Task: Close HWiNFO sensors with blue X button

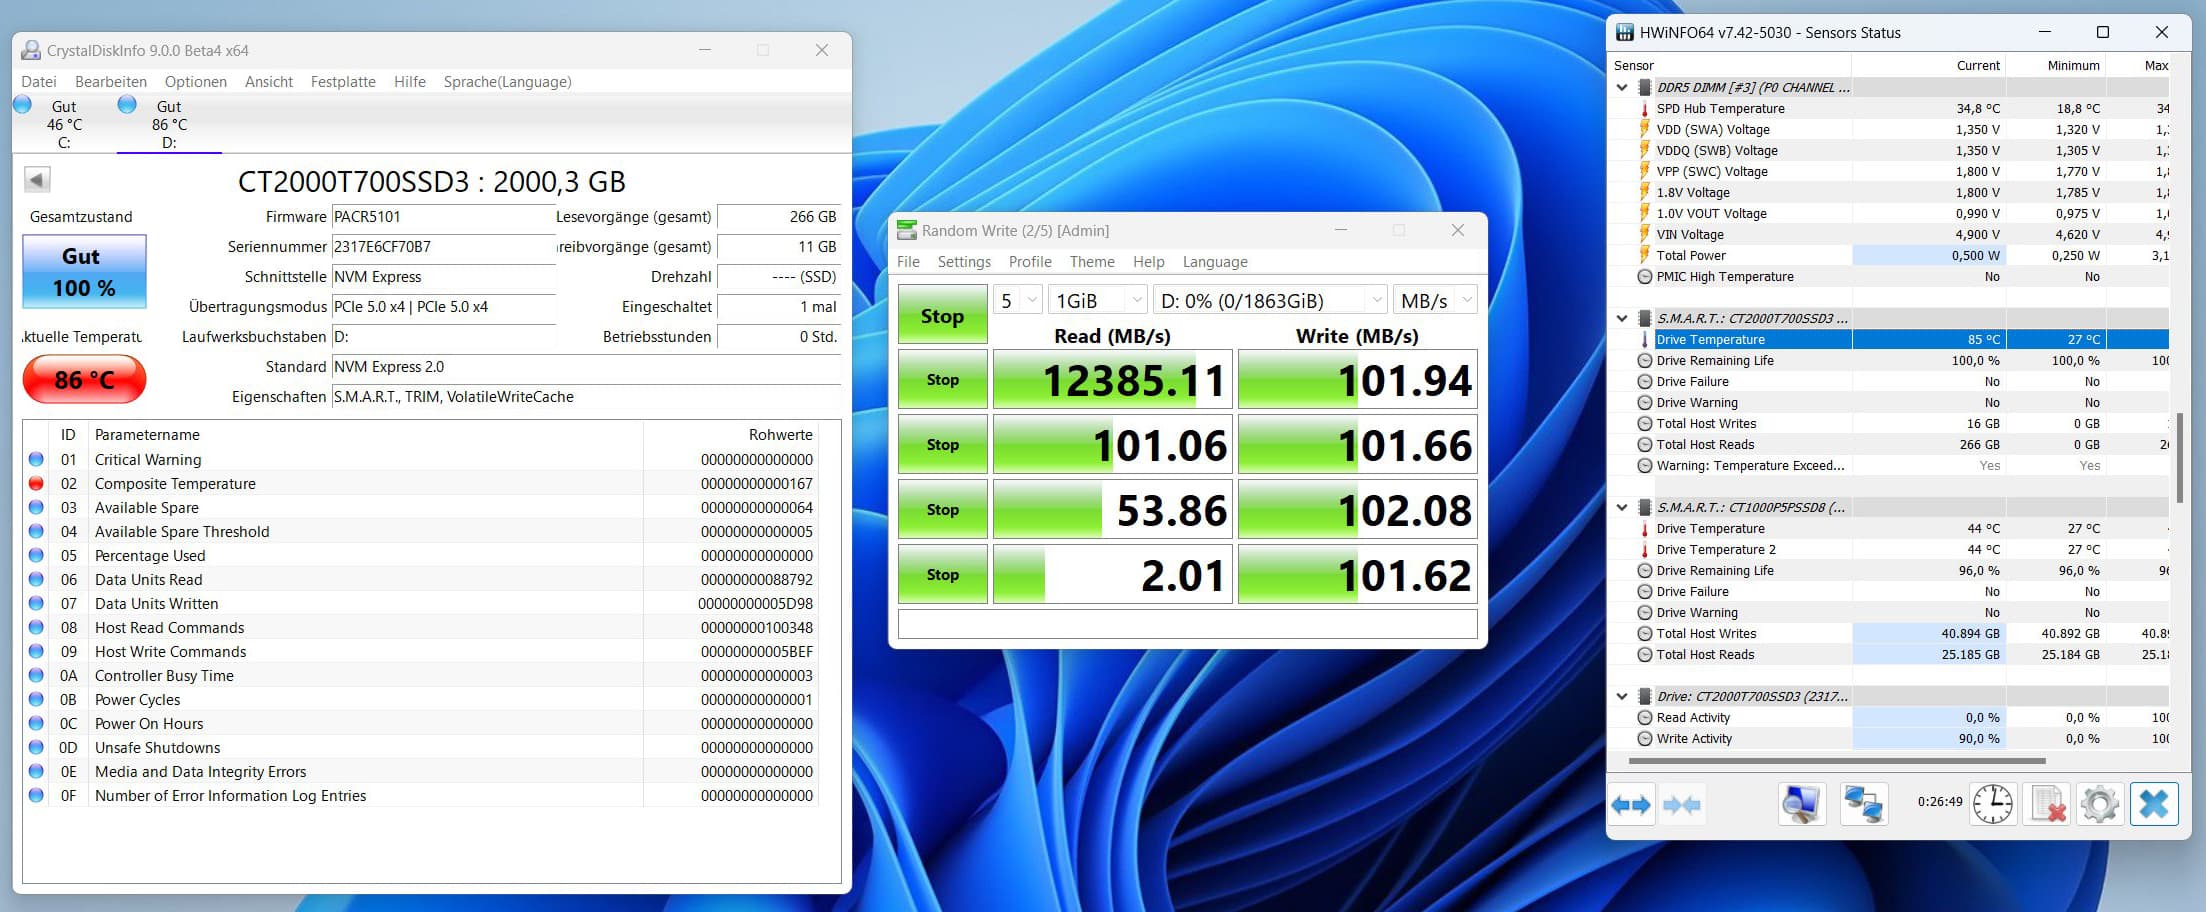Action: coord(2154,804)
